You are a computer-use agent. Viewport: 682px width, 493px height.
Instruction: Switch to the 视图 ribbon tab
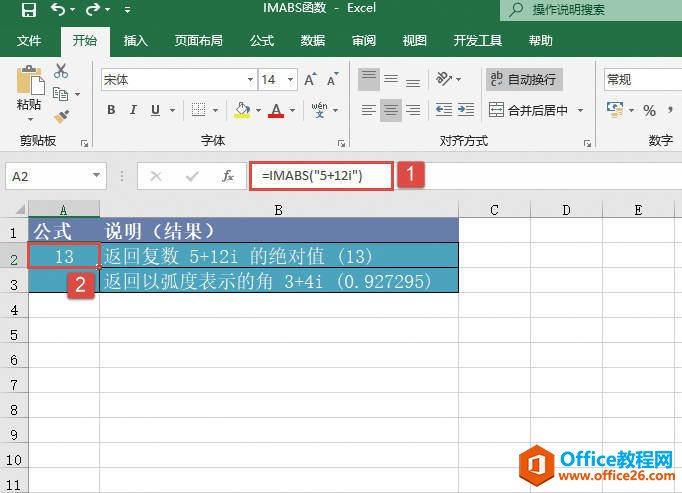(x=415, y=41)
